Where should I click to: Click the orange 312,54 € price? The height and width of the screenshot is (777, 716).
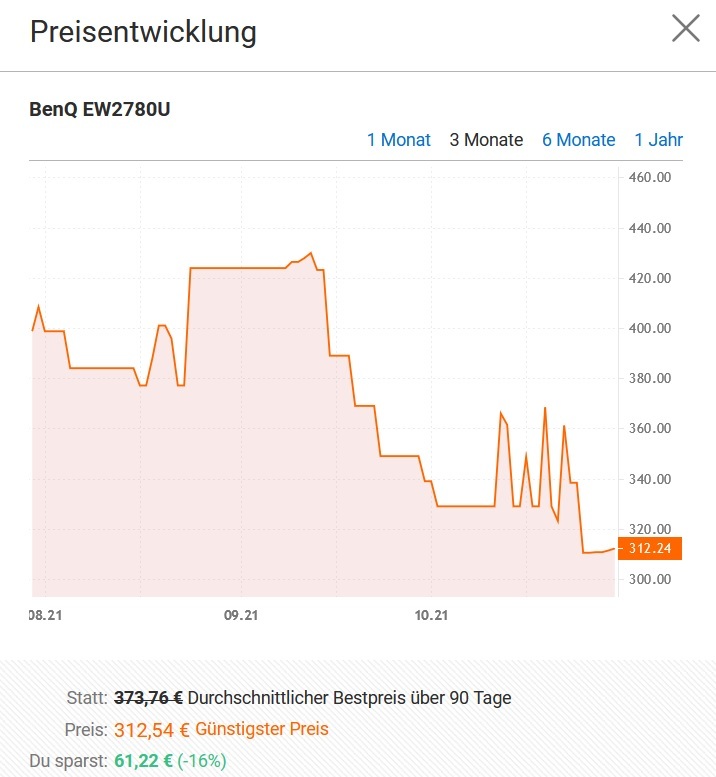[x=152, y=730]
